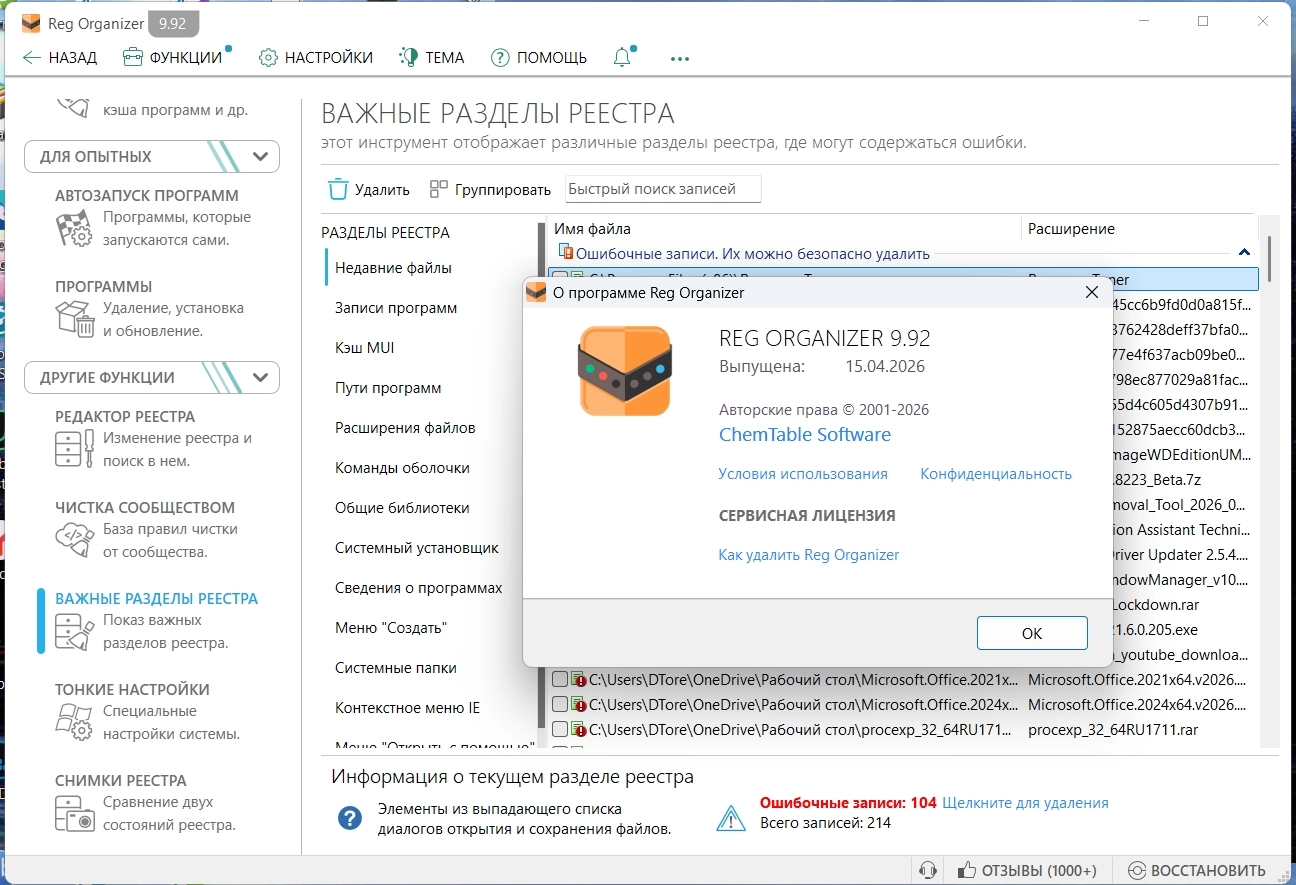
Task: Click the РЕДАКТОР РЕЕСТРА screwdriver icon
Action: point(74,449)
